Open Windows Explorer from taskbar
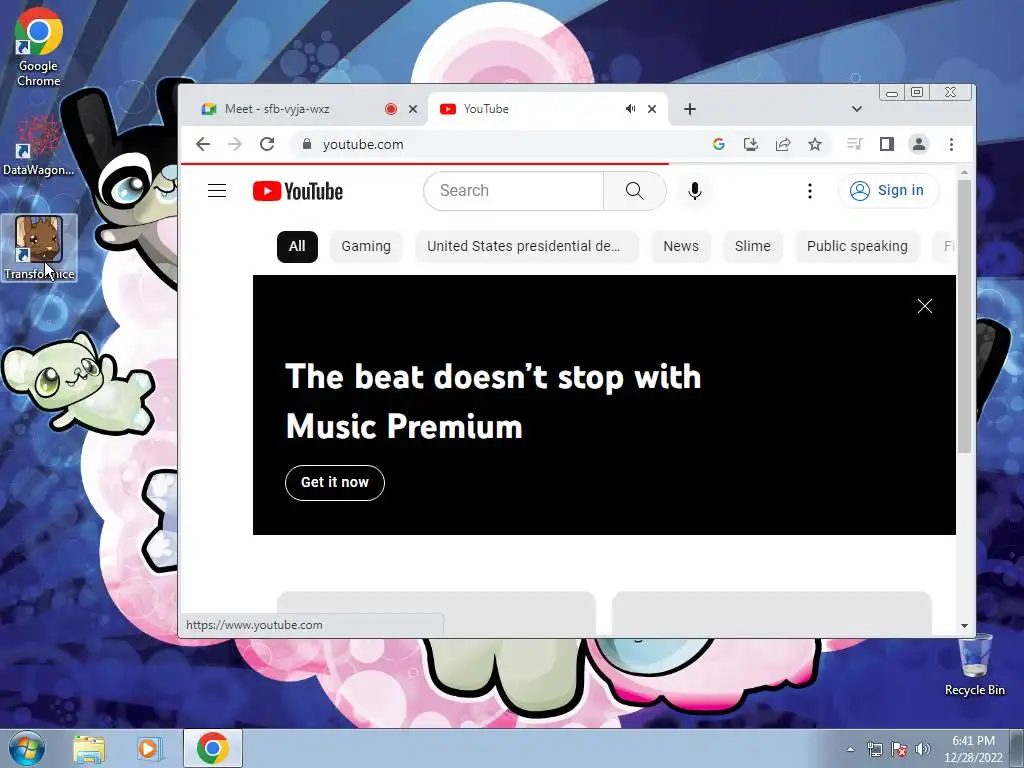Screen dimensions: 1024x768 point(89,748)
